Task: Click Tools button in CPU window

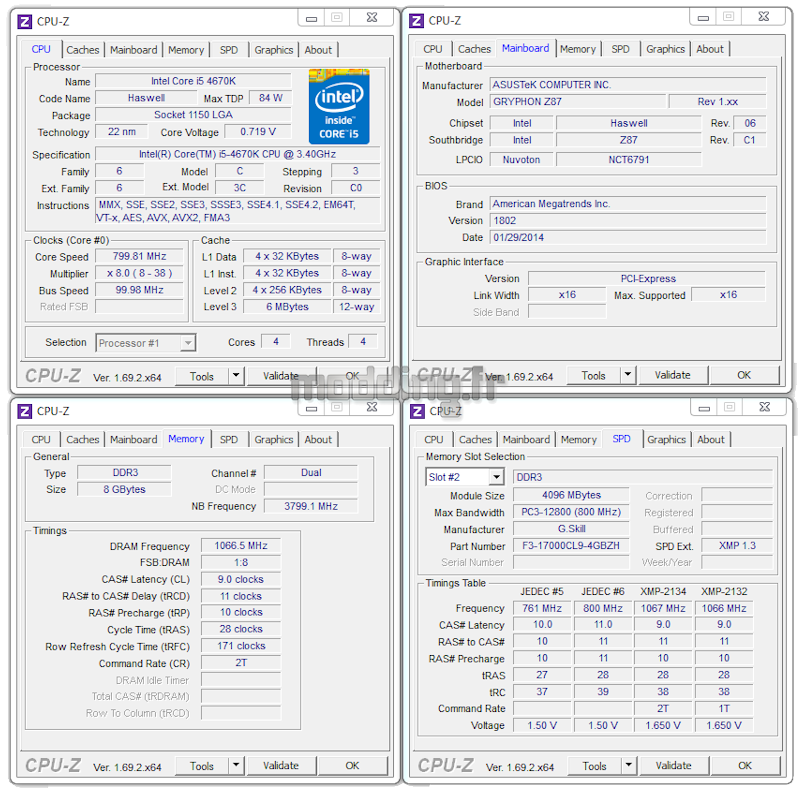Action: tap(202, 376)
